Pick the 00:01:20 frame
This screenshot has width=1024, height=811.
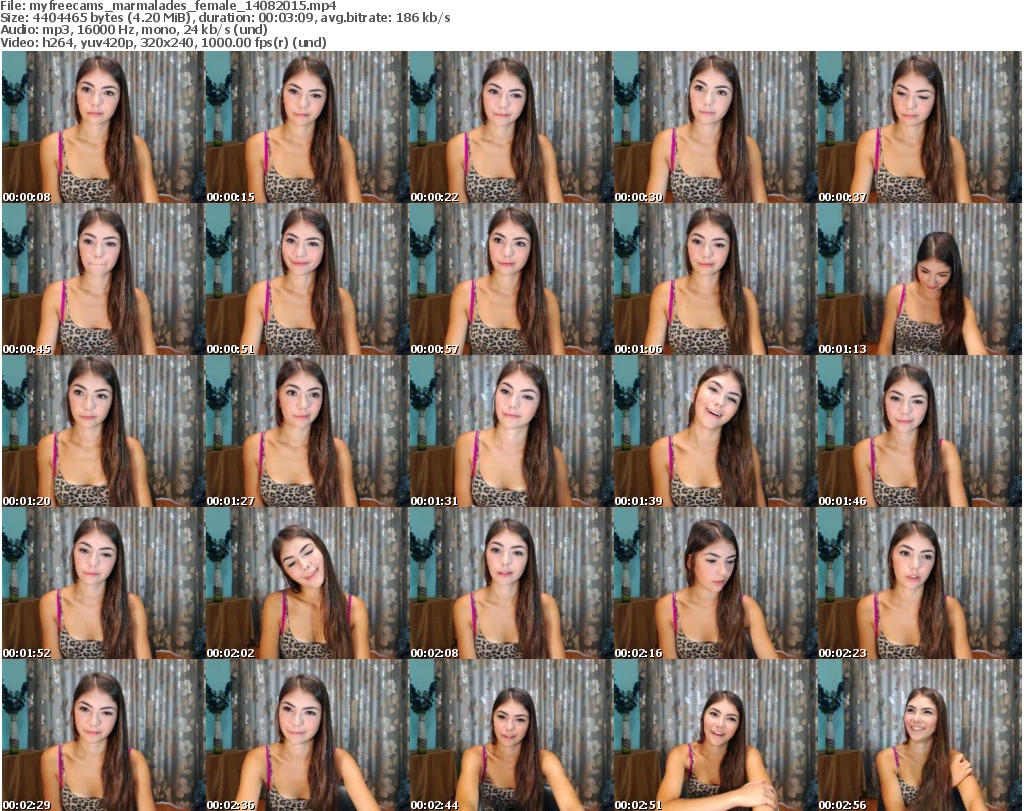(103, 431)
